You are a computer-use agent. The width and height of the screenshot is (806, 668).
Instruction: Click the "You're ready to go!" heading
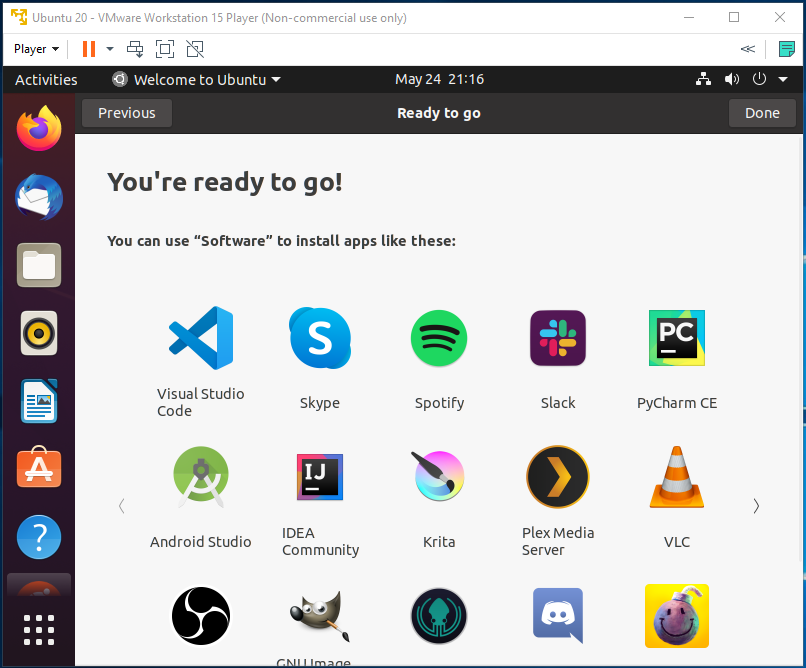pyautogui.click(x=225, y=182)
